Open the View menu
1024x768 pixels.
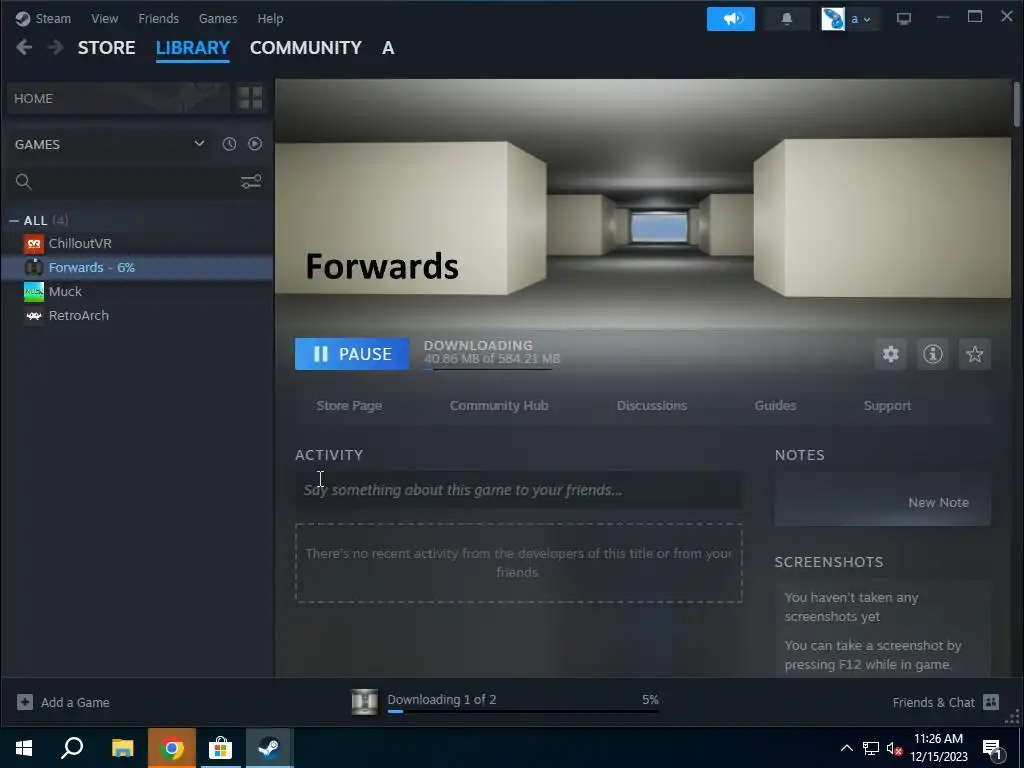(104, 18)
